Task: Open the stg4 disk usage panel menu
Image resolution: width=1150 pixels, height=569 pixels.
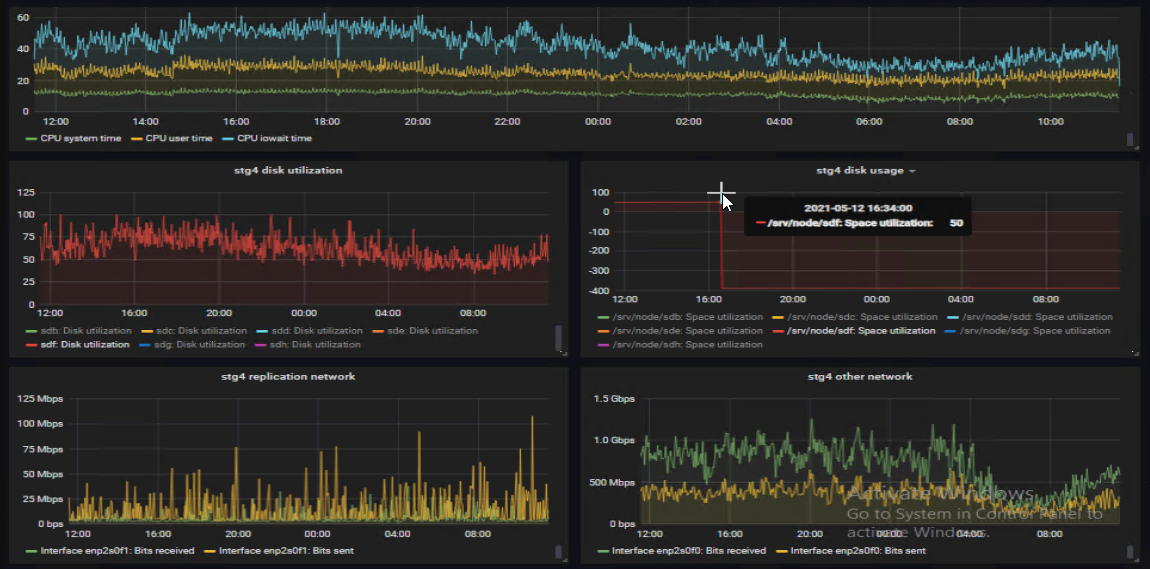Action: pyautogui.click(x=860, y=170)
